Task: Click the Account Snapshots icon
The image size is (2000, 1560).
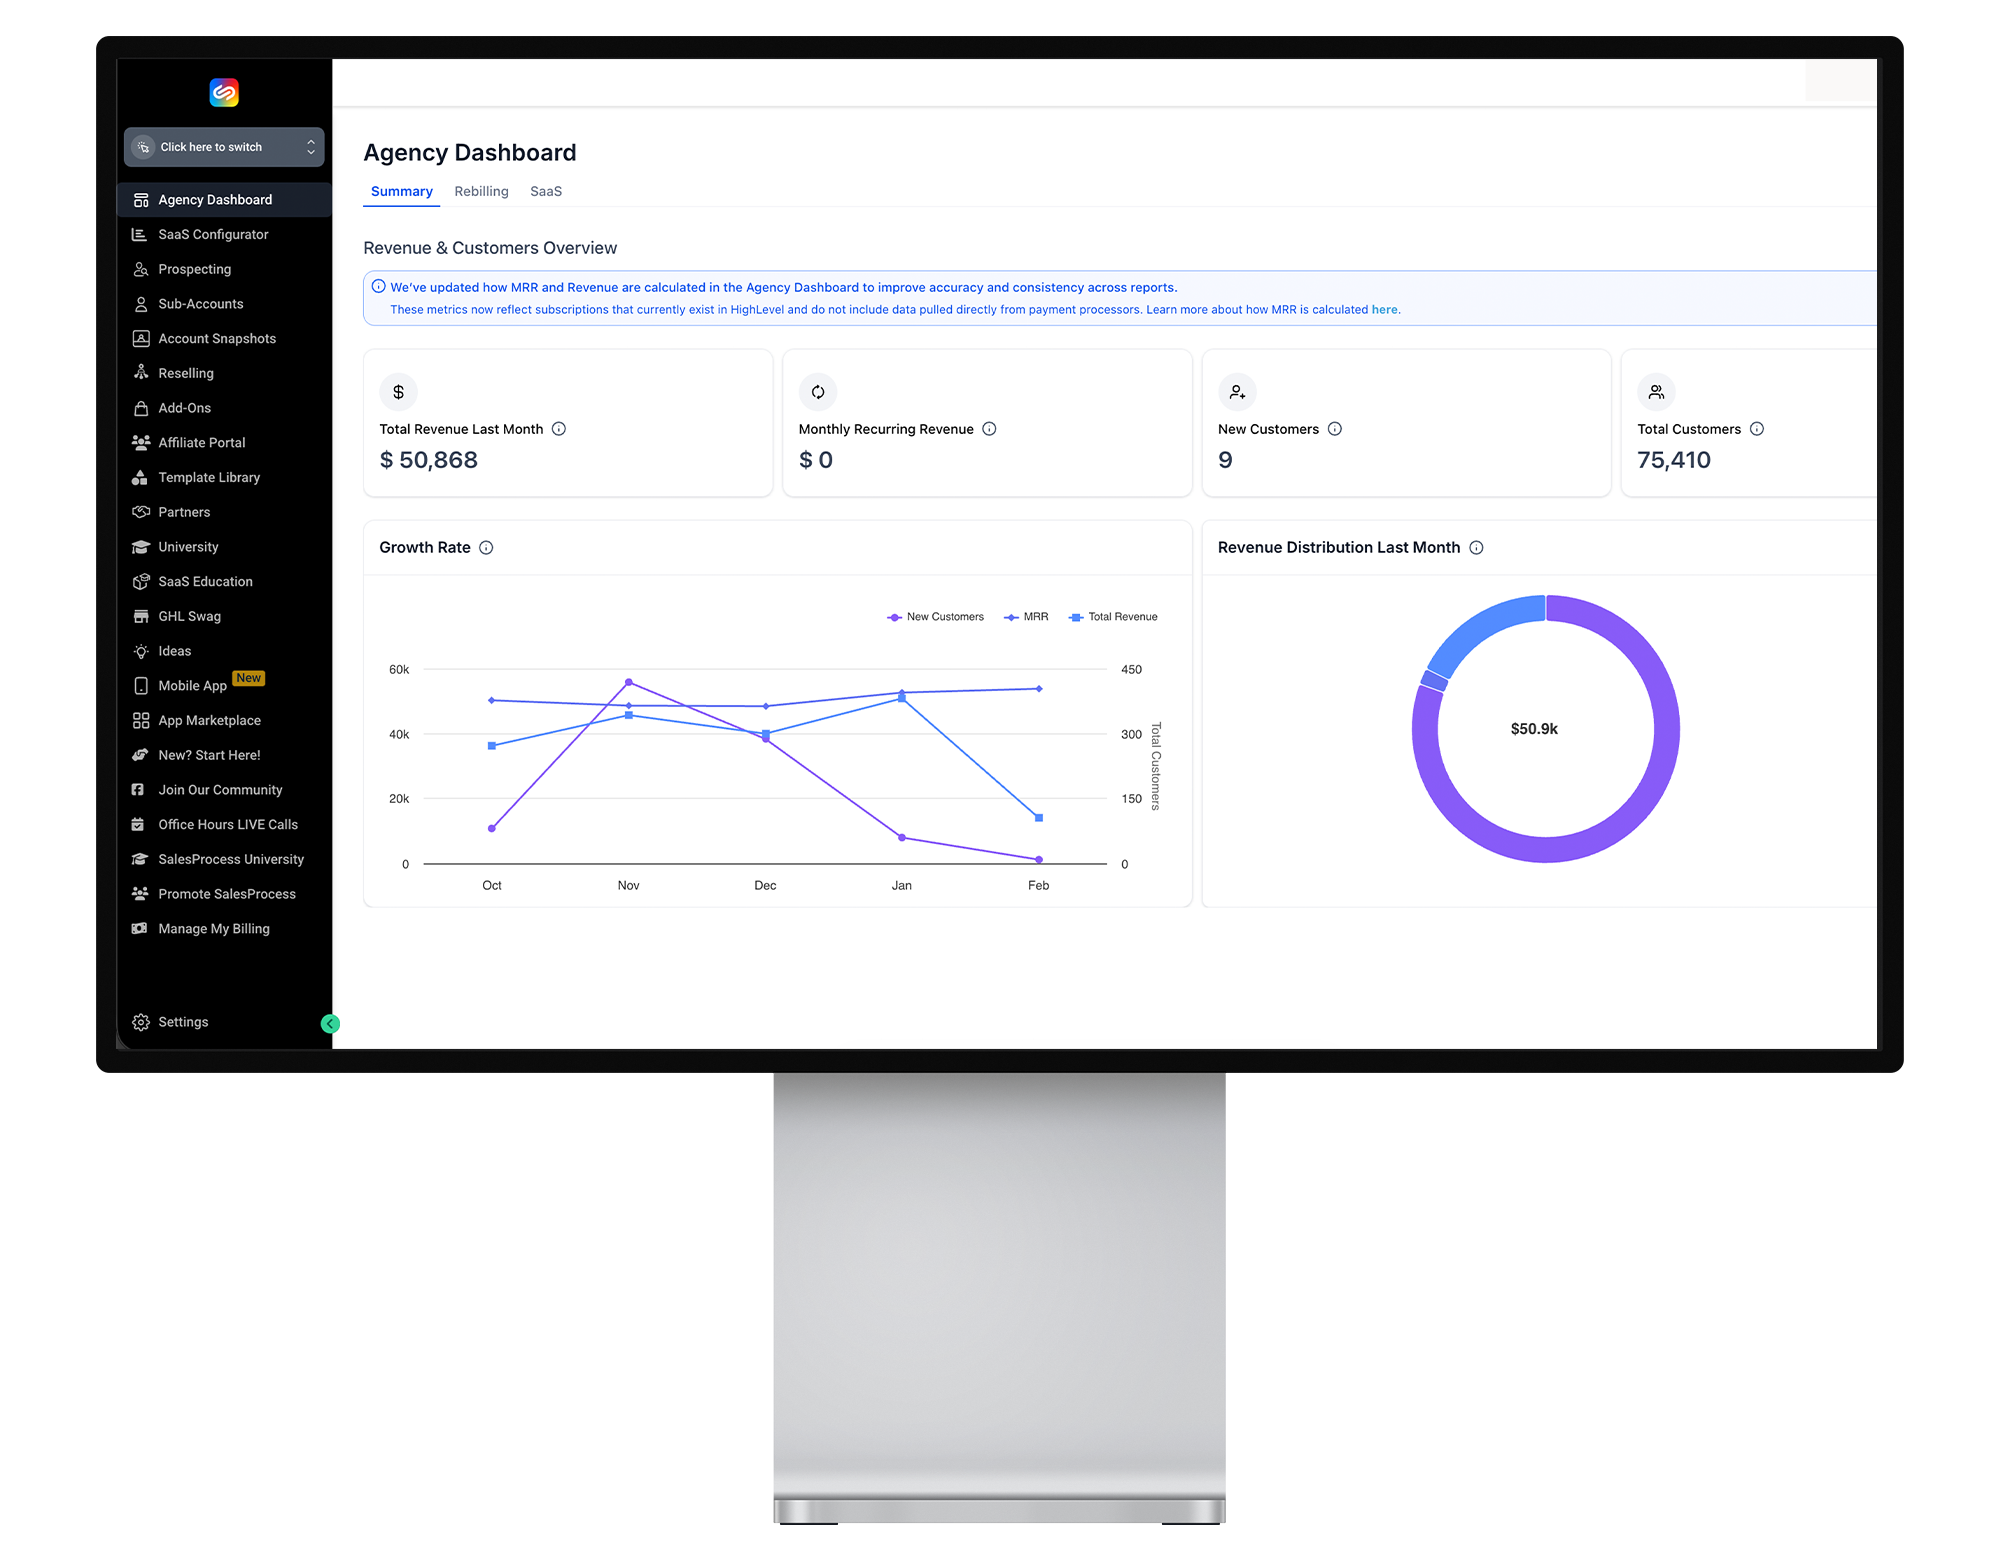Action: 140,338
